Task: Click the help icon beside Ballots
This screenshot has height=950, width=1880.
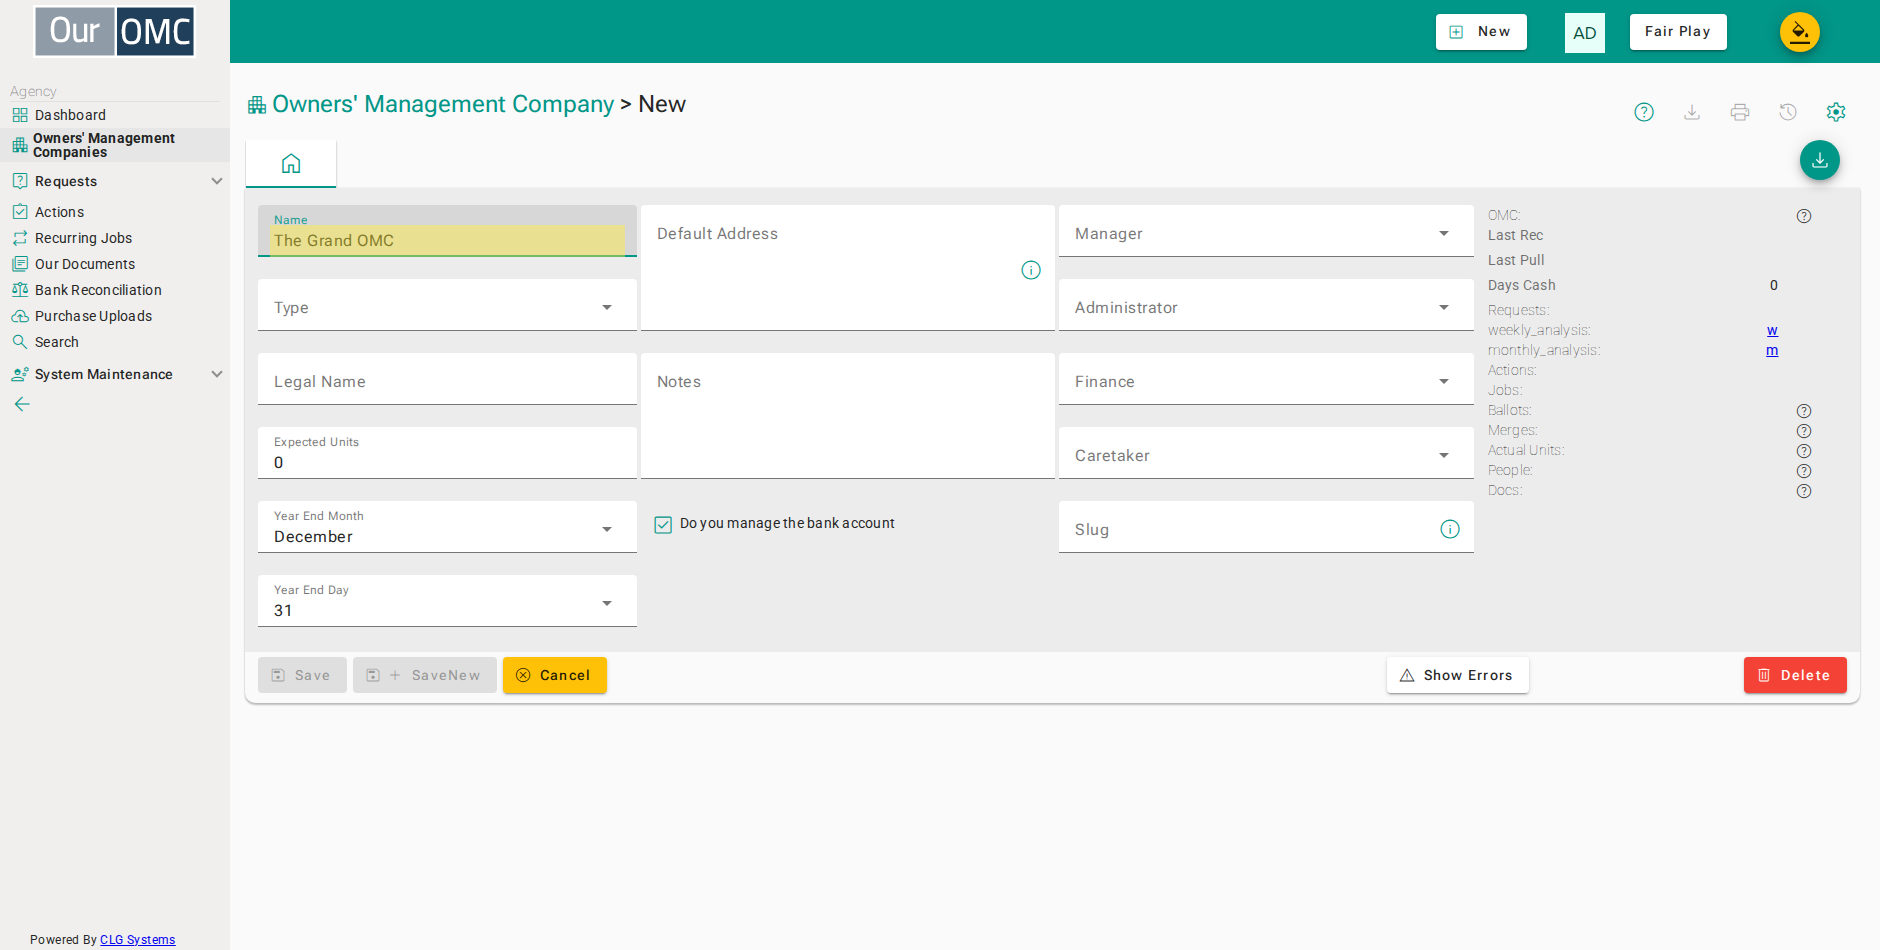Action: click(1804, 411)
